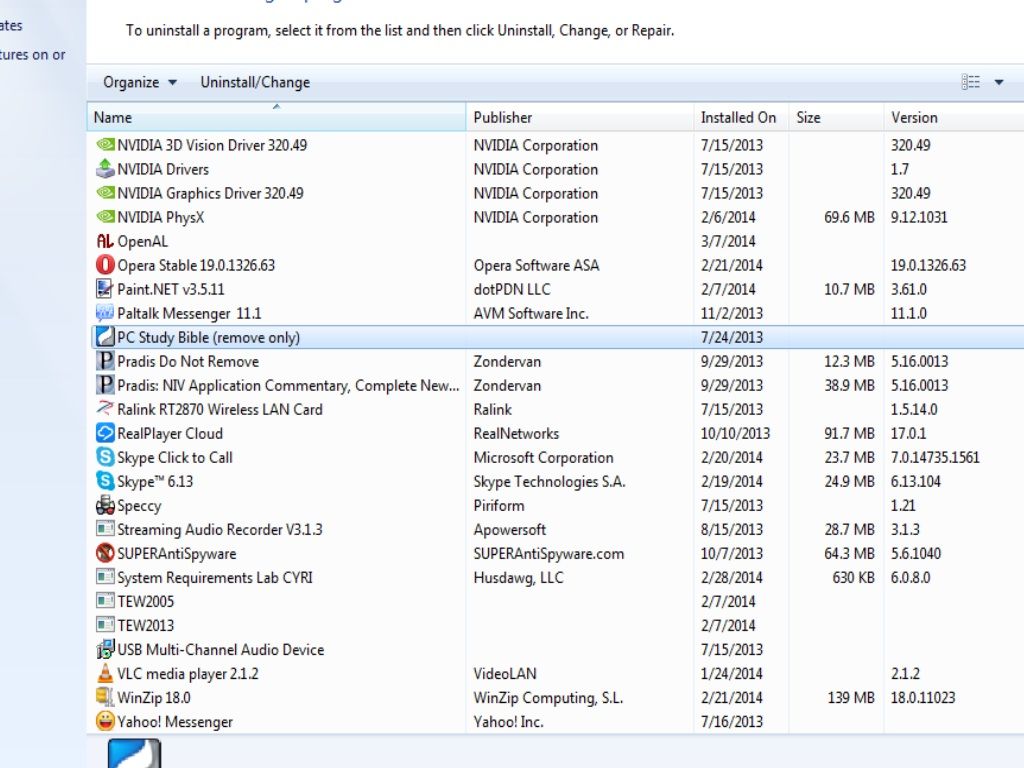The image size is (1024, 768).
Task: Click the Skype 6.13 icon
Action: coord(105,482)
